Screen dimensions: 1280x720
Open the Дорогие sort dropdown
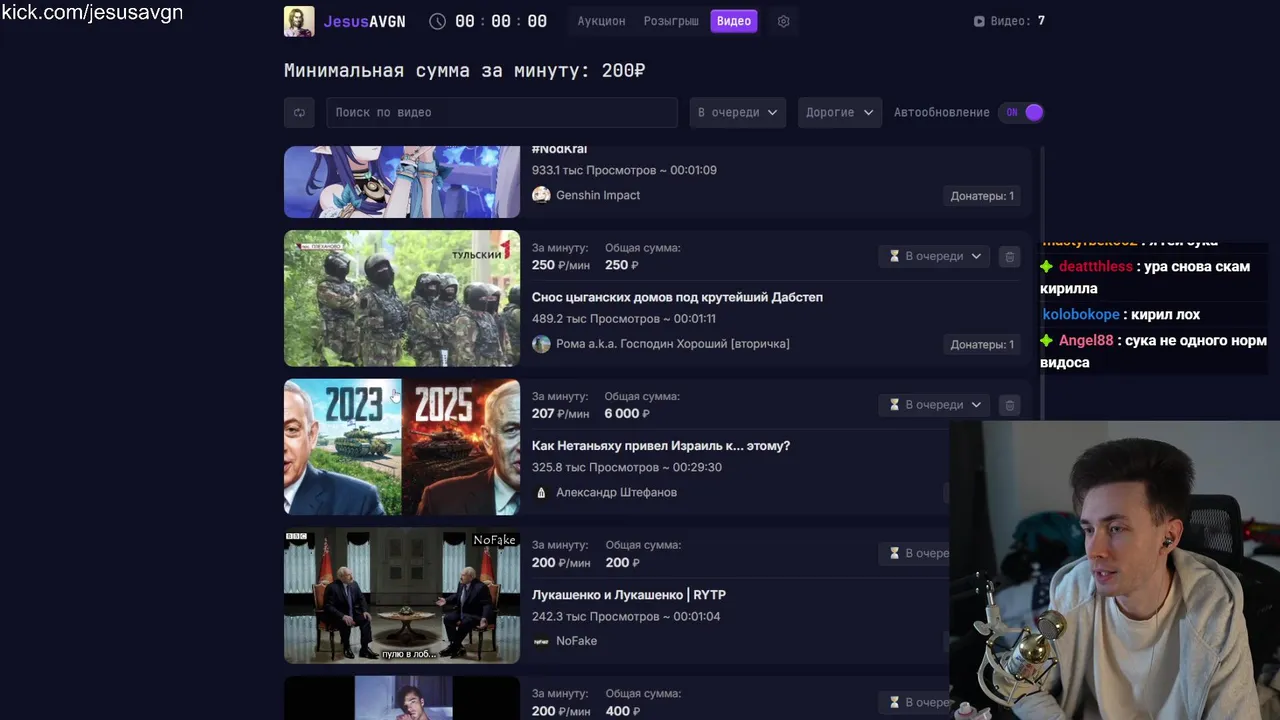click(x=840, y=112)
